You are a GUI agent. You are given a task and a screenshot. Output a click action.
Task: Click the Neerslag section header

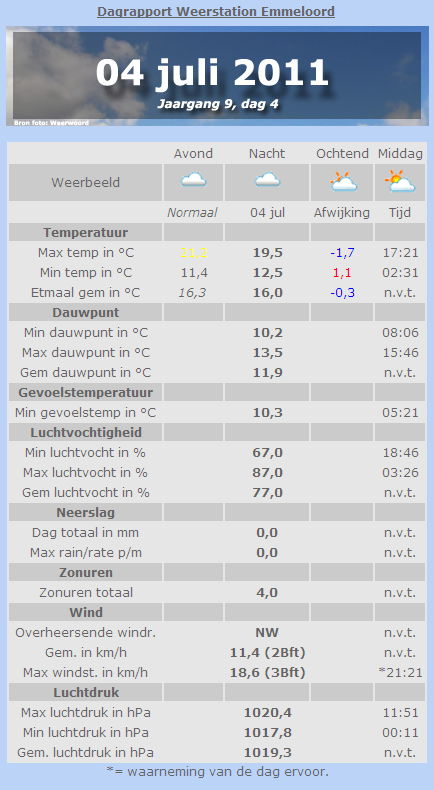point(86,512)
